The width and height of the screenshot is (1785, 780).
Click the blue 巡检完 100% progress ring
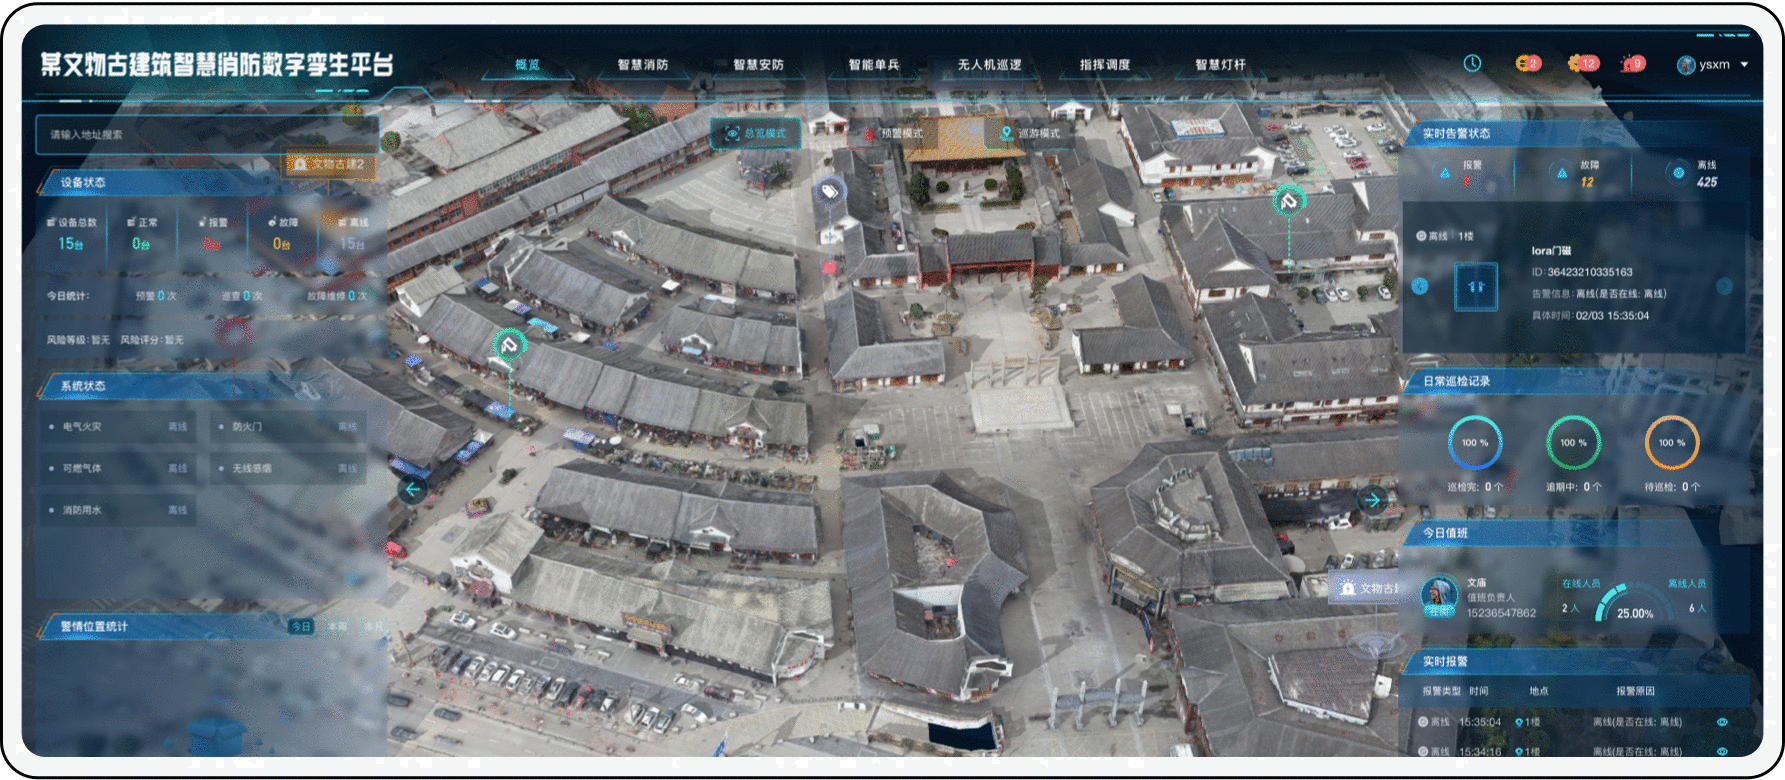(1475, 442)
